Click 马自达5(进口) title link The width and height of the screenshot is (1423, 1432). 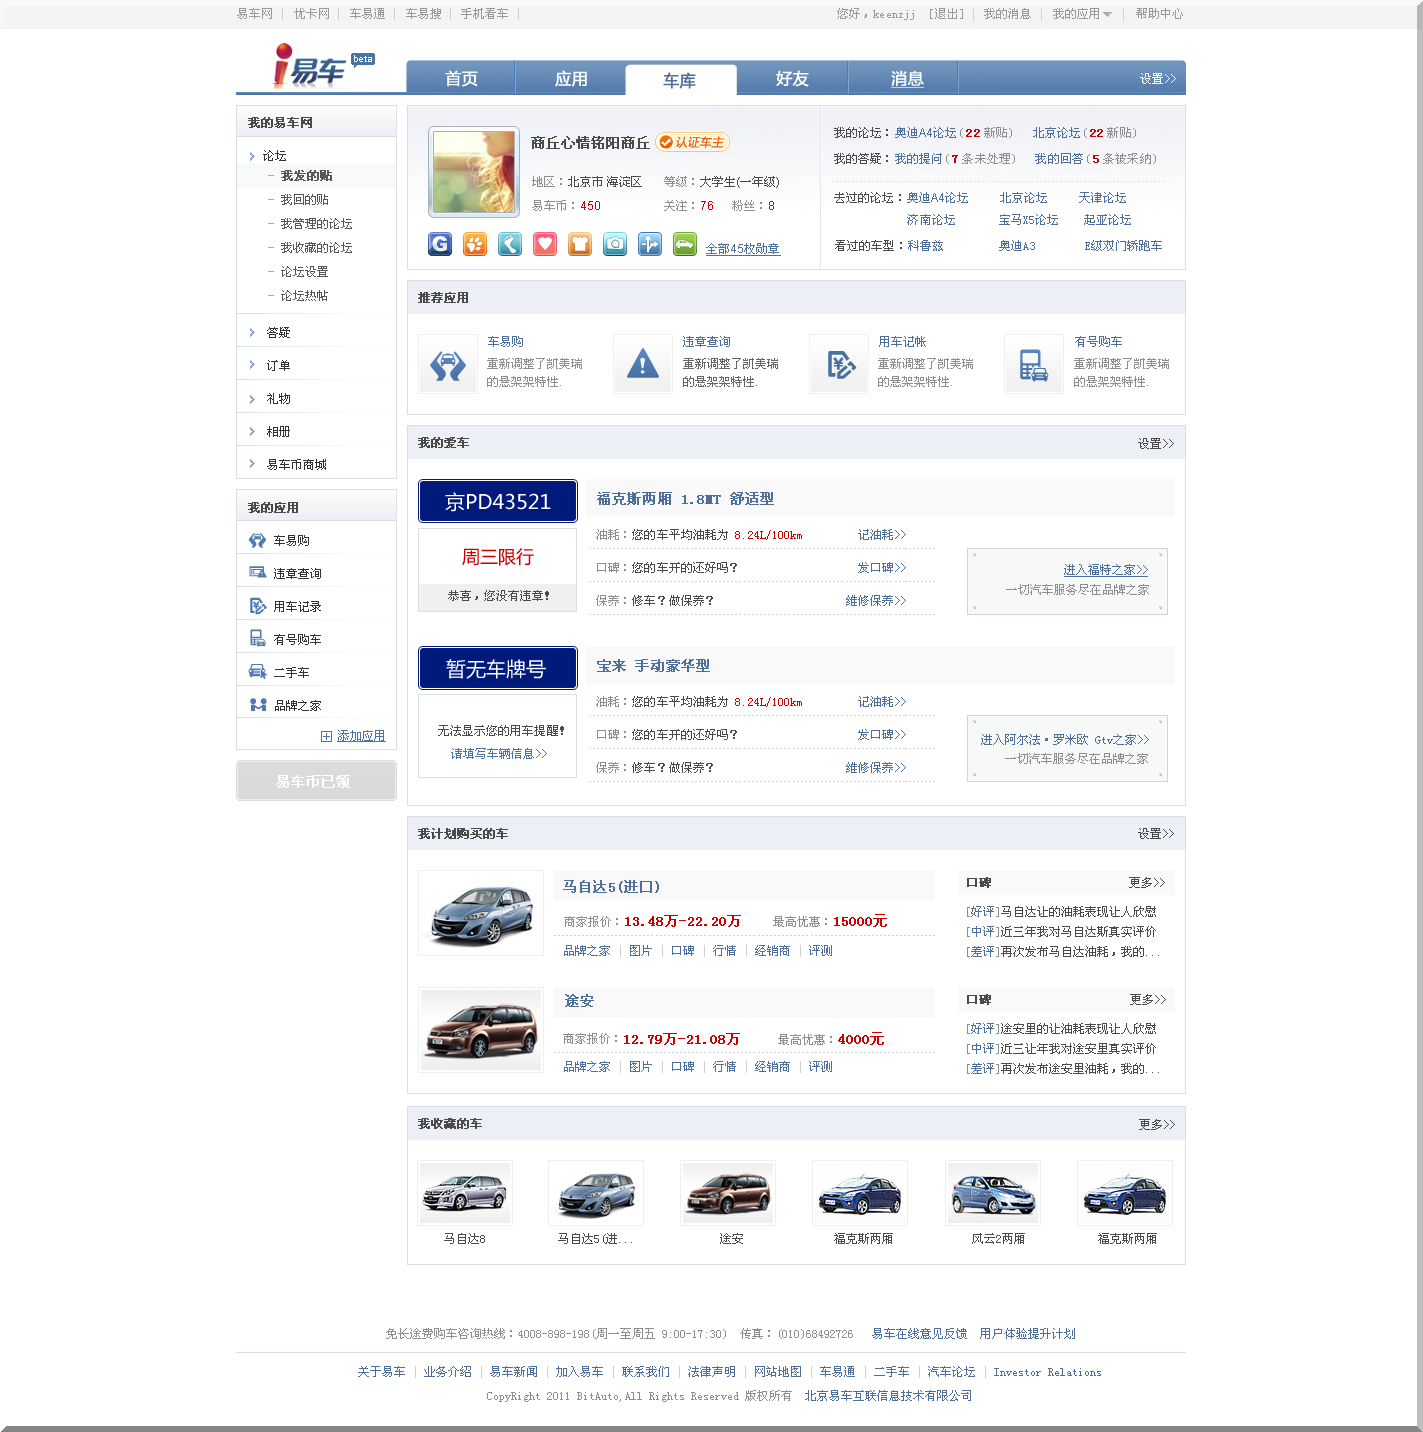611,887
